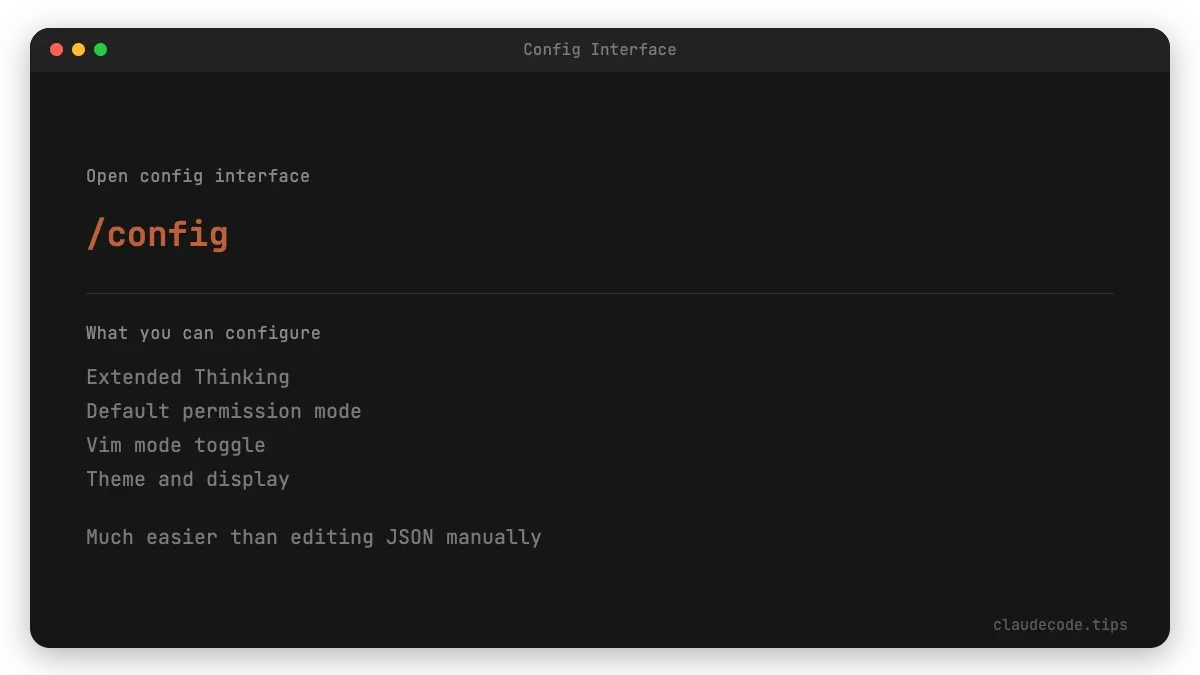
Task: Select the Default permission mode entry
Action: (x=224, y=411)
